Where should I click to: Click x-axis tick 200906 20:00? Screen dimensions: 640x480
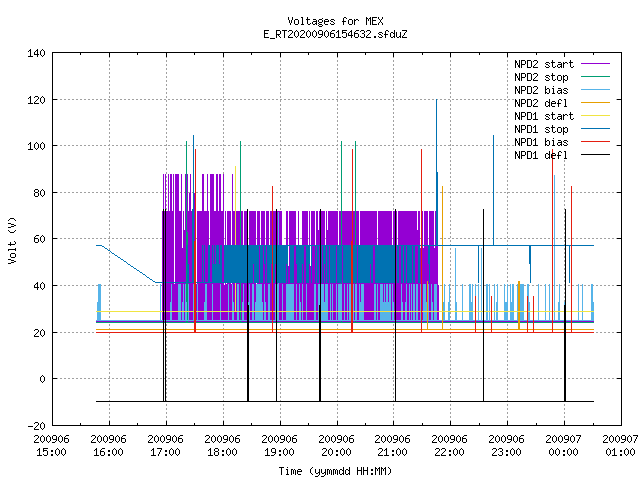(x=336, y=445)
